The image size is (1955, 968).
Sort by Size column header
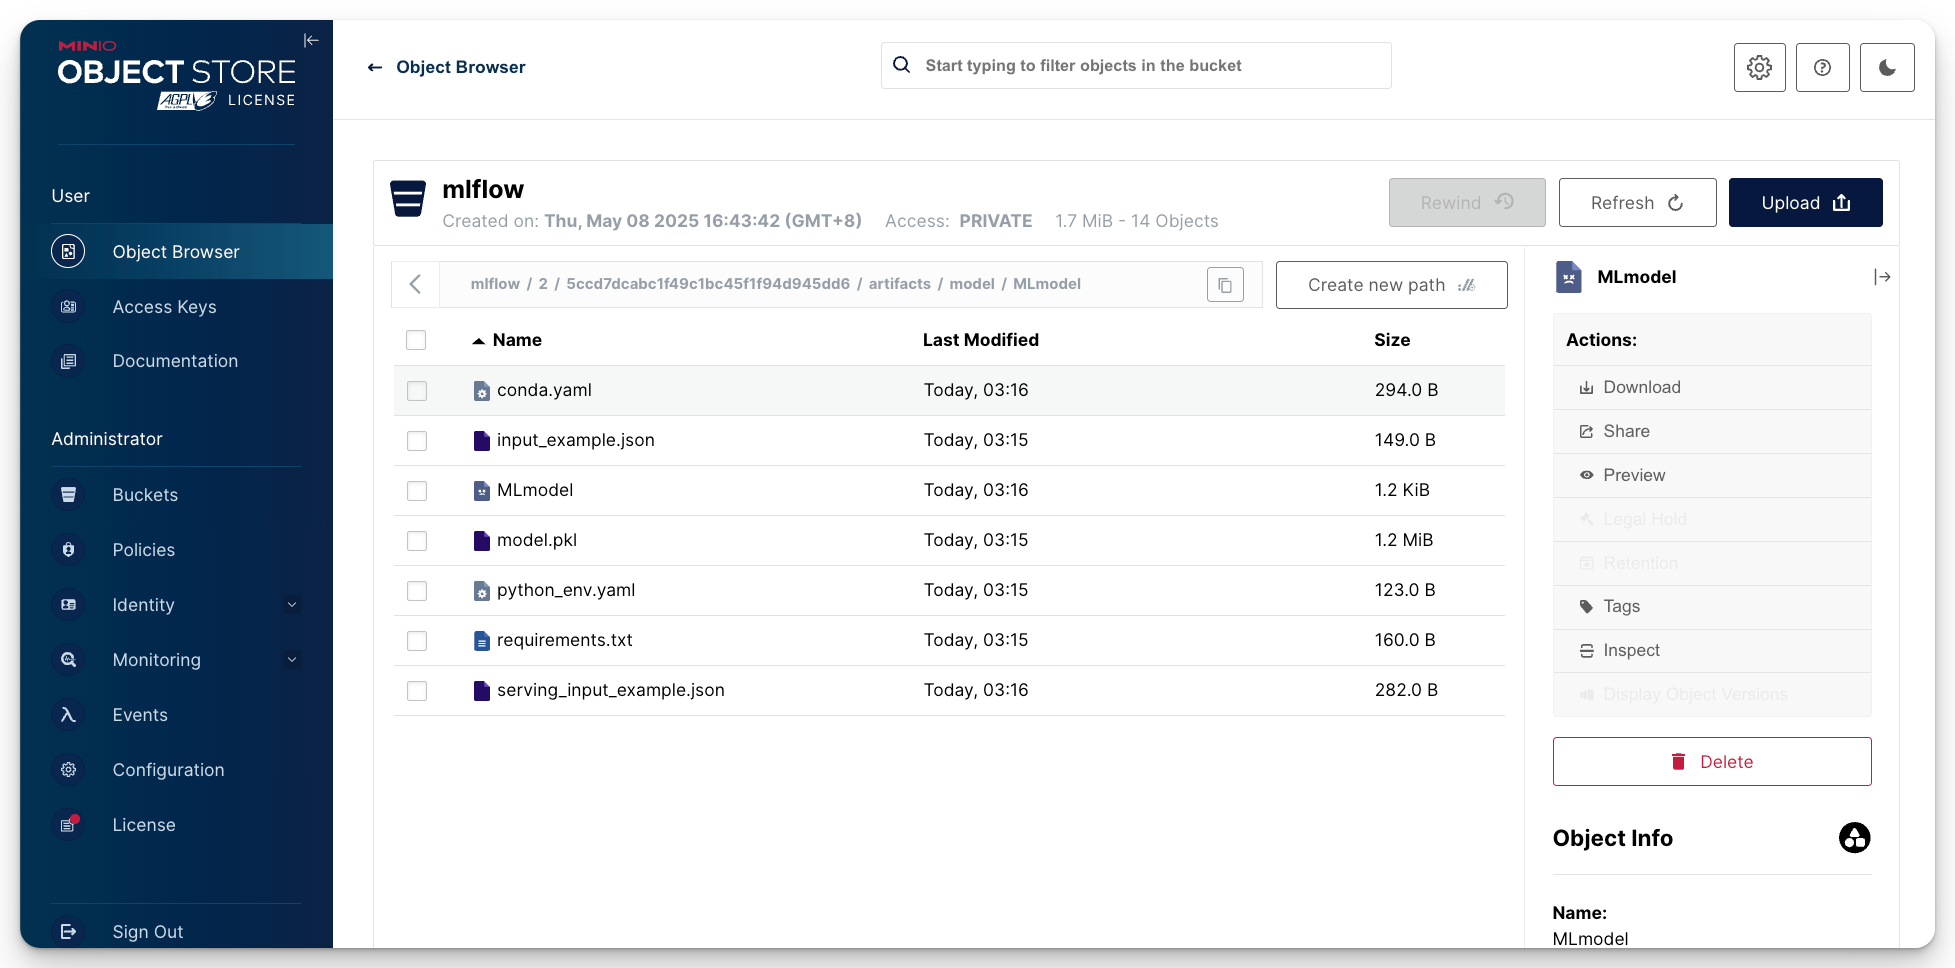click(x=1392, y=340)
